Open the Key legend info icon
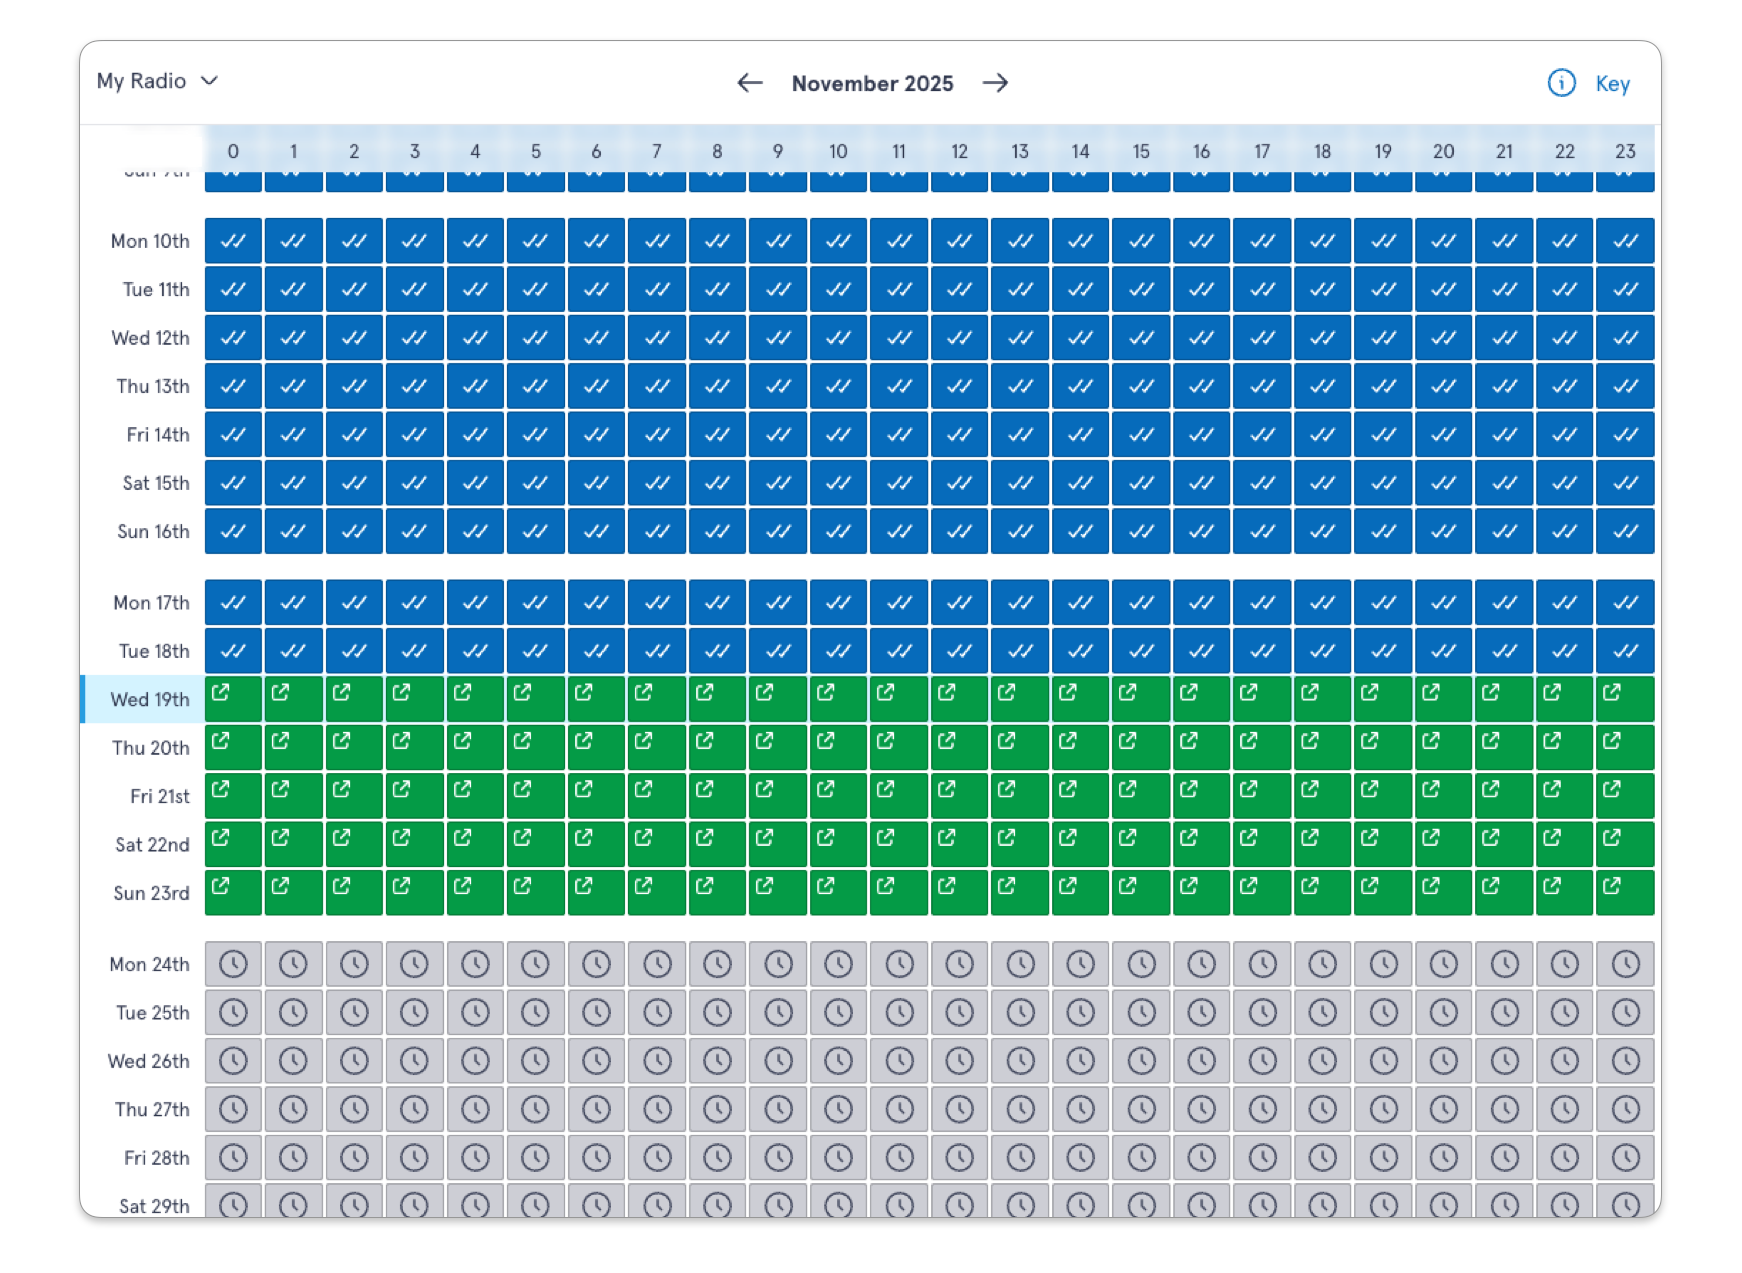Viewport: 1742px width, 1273px height. 1561,83
